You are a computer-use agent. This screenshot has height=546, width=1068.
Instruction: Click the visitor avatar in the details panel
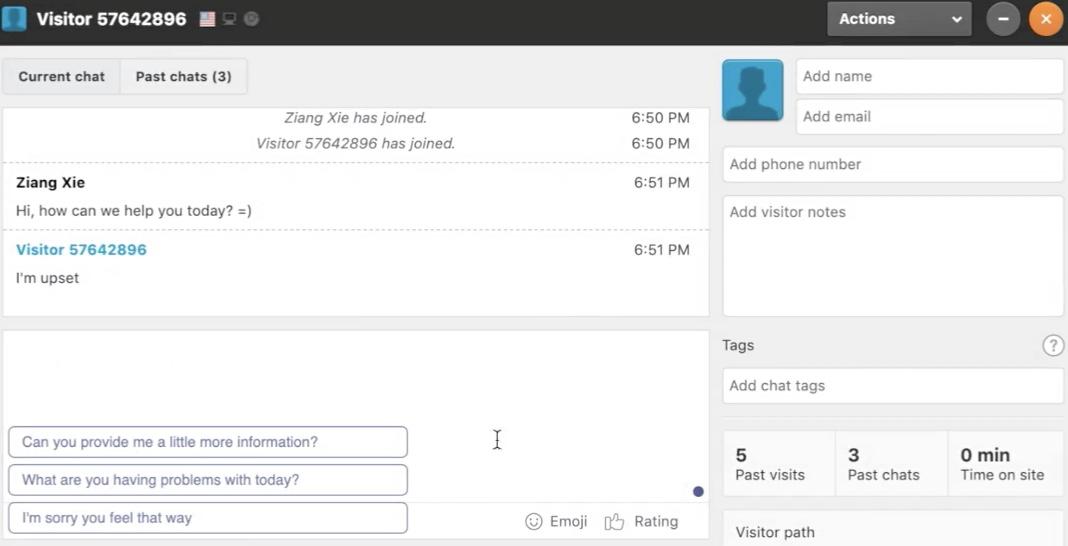pyautogui.click(x=753, y=90)
